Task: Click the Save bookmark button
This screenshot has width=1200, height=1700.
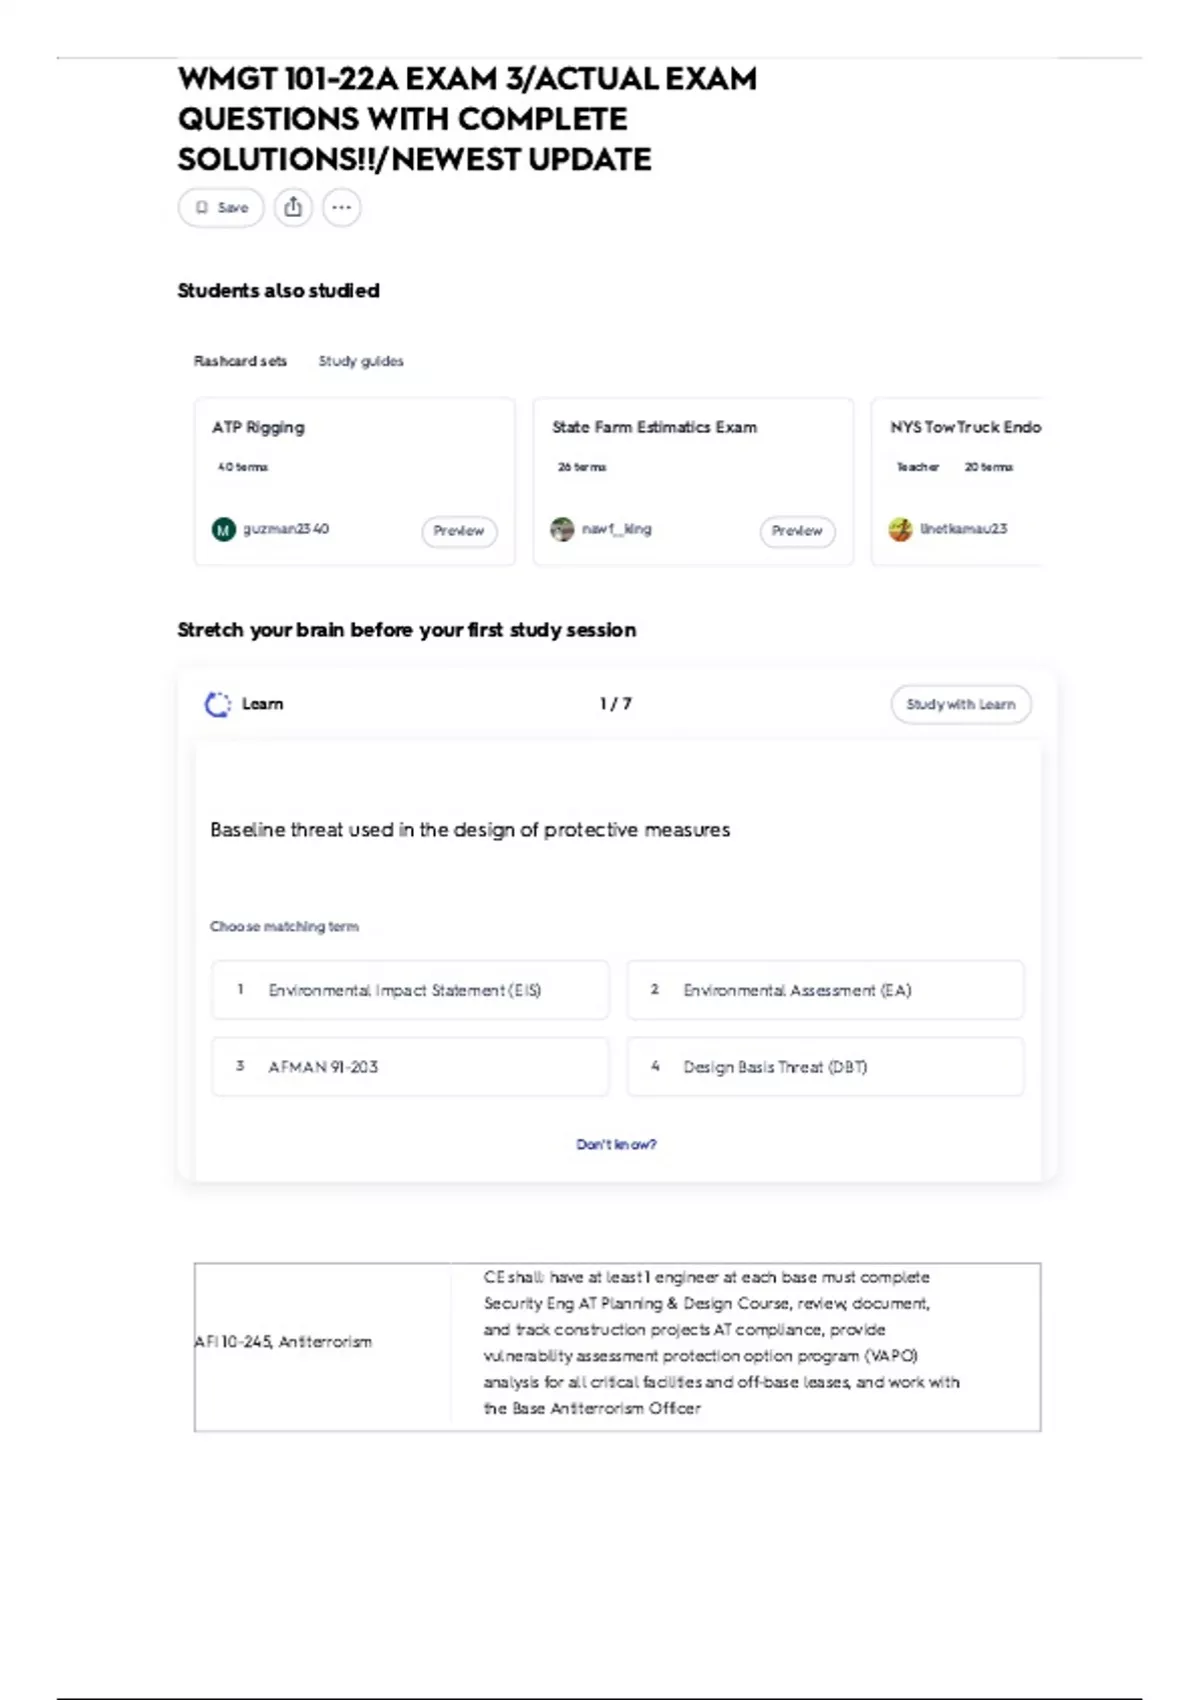Action: [221, 208]
